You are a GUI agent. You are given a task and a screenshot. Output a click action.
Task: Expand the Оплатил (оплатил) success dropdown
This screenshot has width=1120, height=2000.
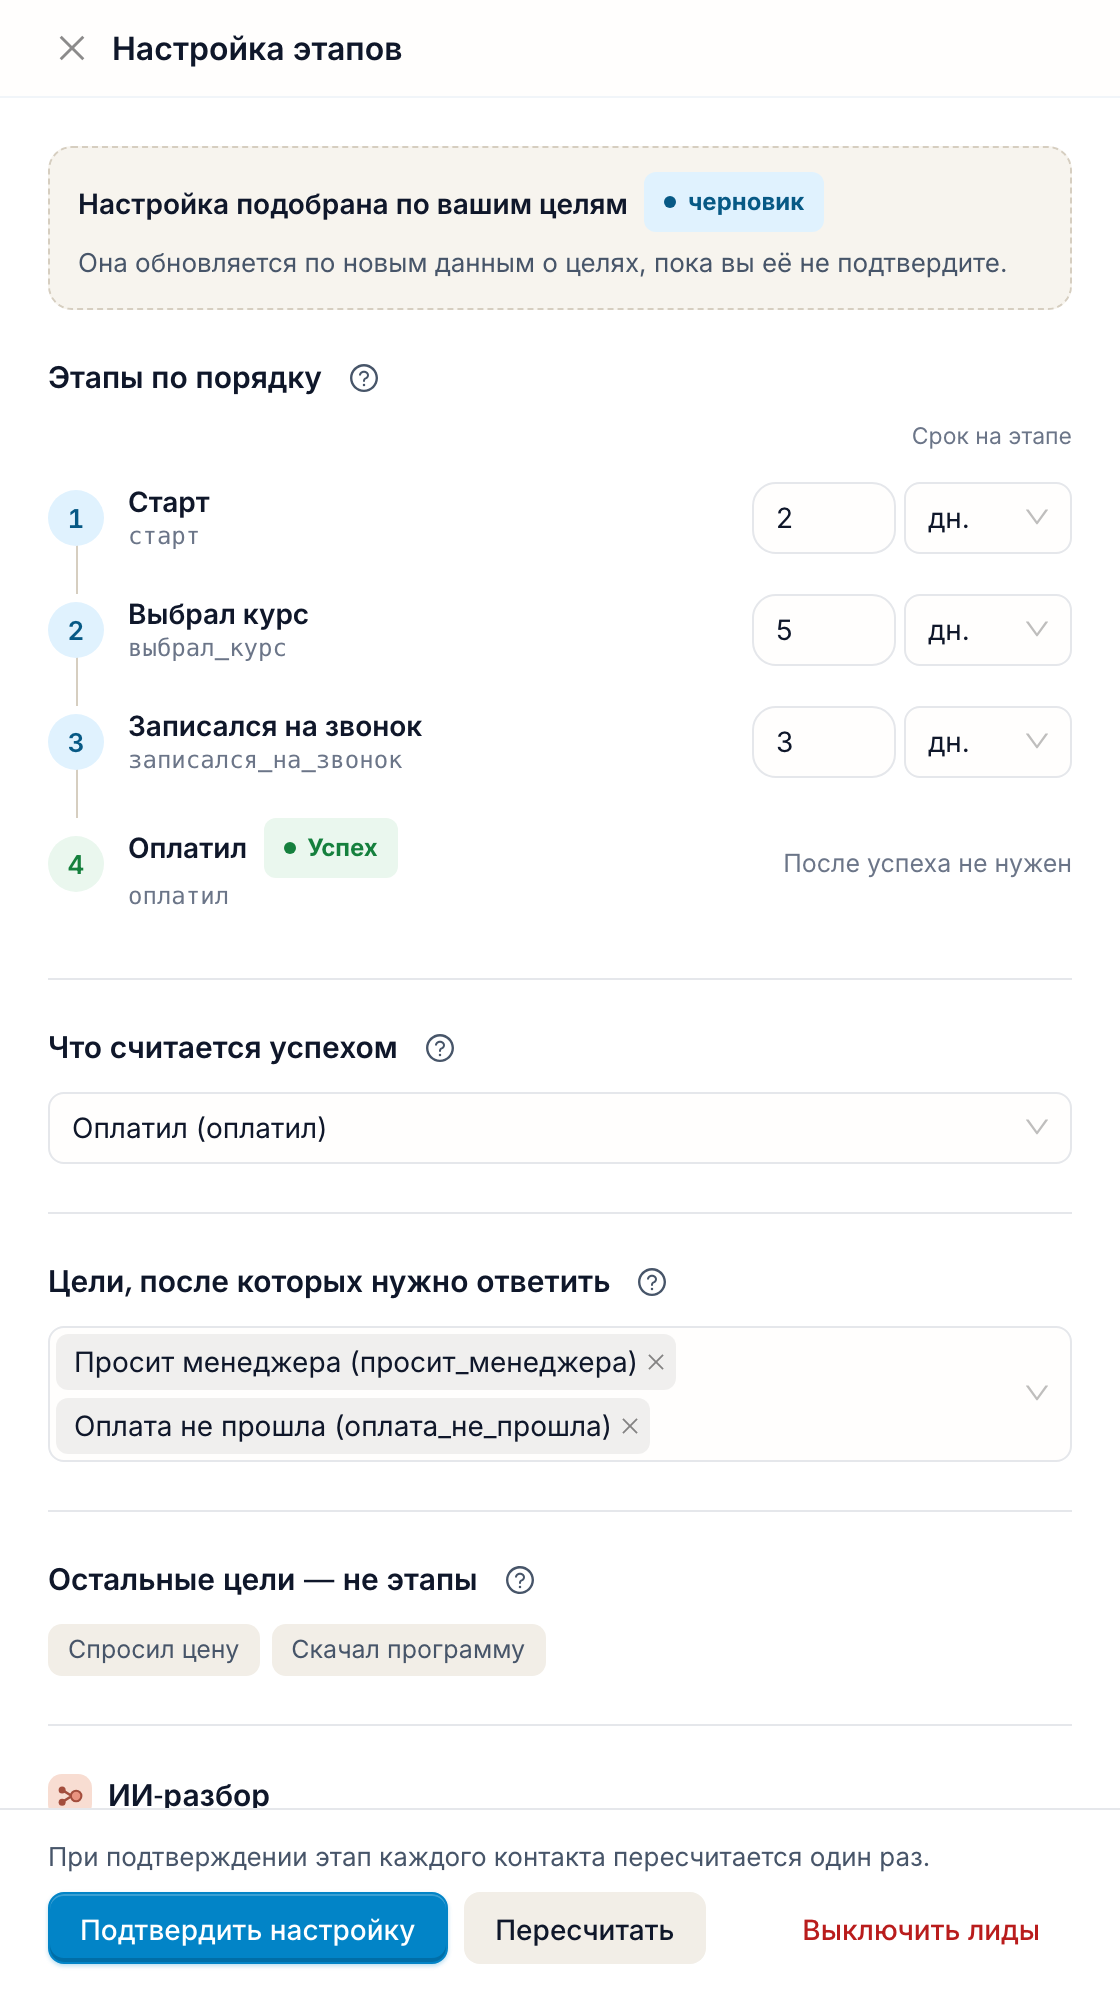click(560, 1128)
